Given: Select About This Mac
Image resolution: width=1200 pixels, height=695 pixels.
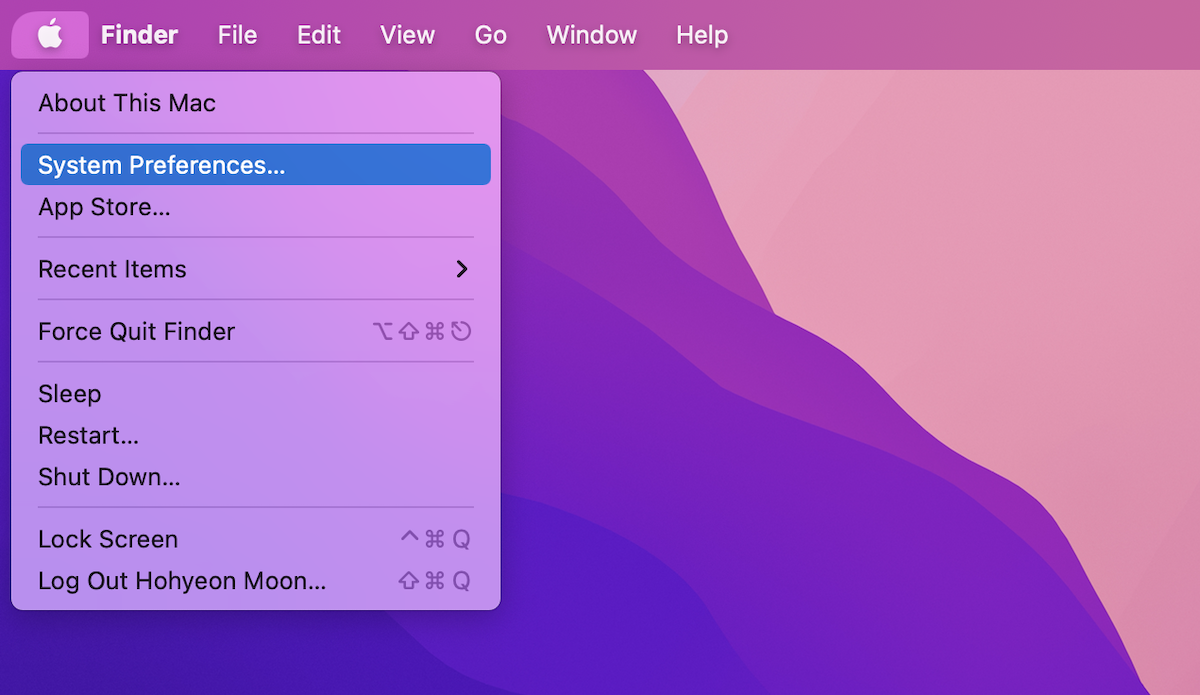Looking at the screenshot, I should point(126,103).
